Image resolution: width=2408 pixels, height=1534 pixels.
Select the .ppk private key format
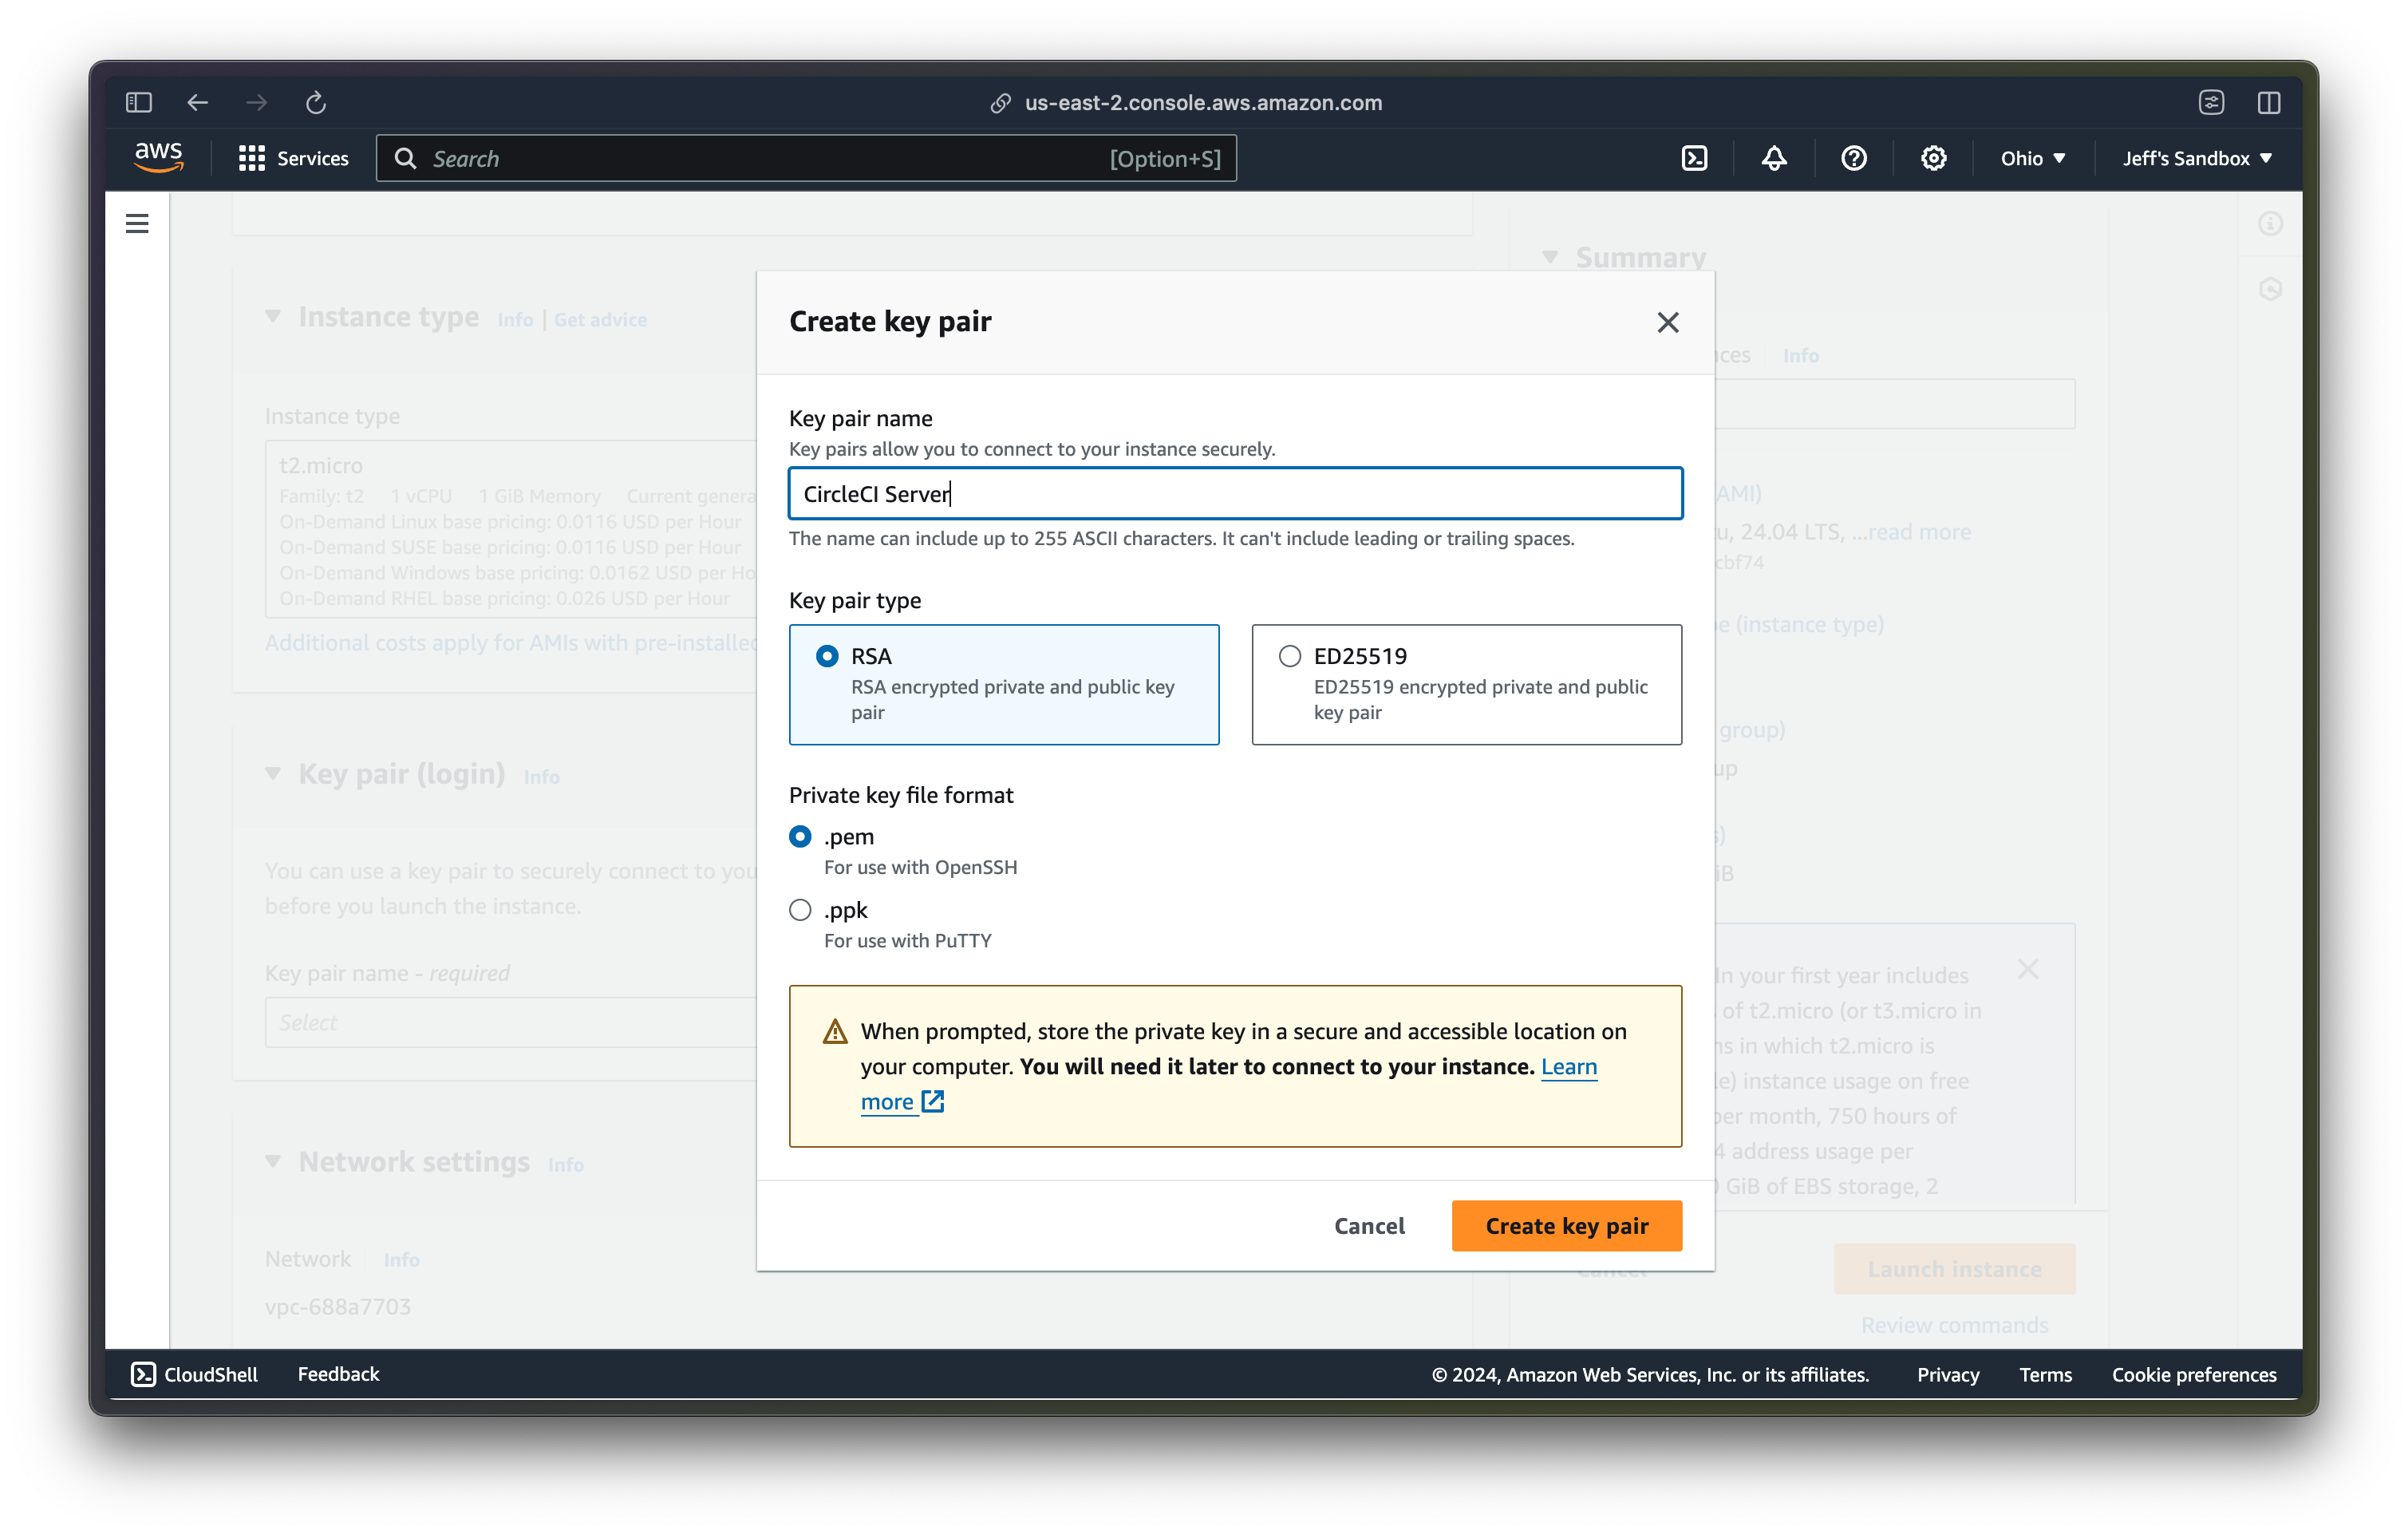tap(800, 910)
